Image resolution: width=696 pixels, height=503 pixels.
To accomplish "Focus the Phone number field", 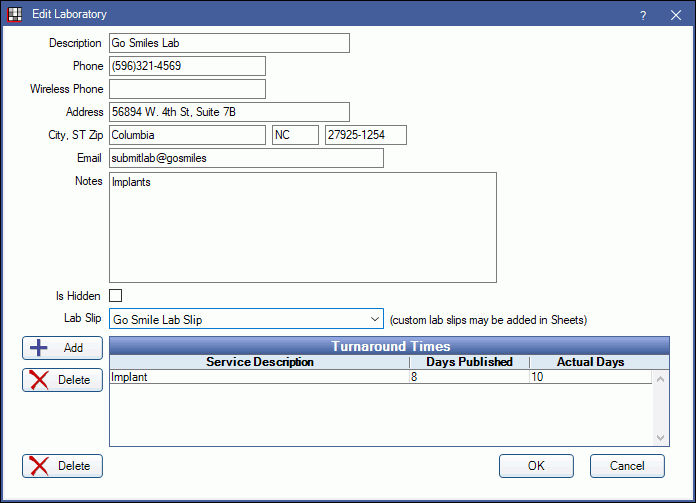I will tap(187, 66).
